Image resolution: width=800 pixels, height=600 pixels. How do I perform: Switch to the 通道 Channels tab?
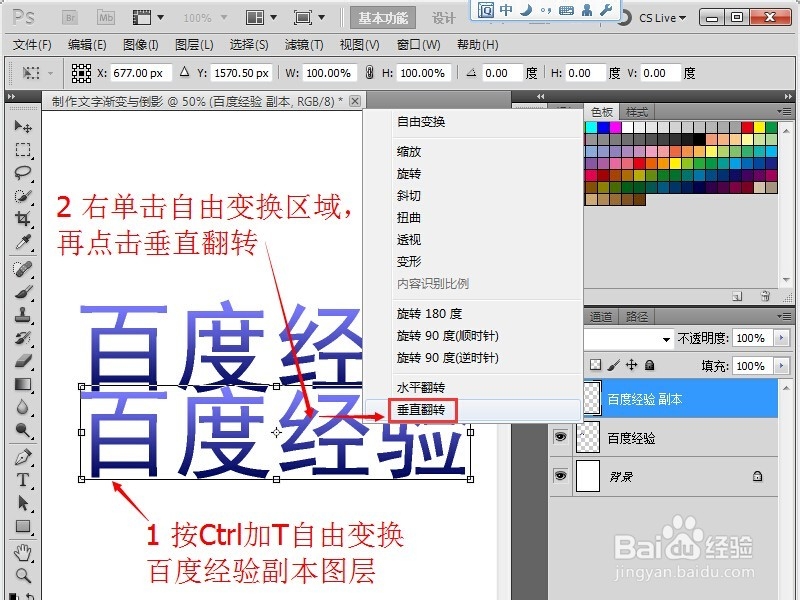[x=601, y=315]
